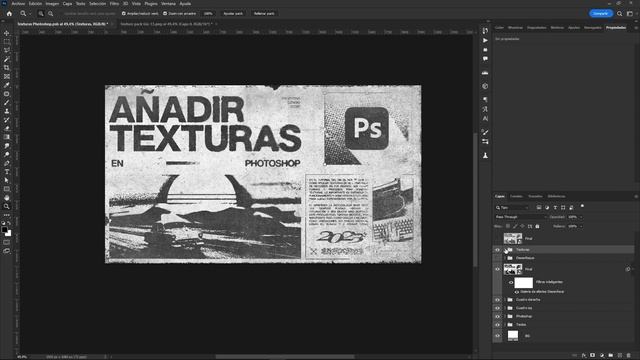The height and width of the screenshot is (360, 640).
Task: Select the Pen tool
Action: [7, 163]
